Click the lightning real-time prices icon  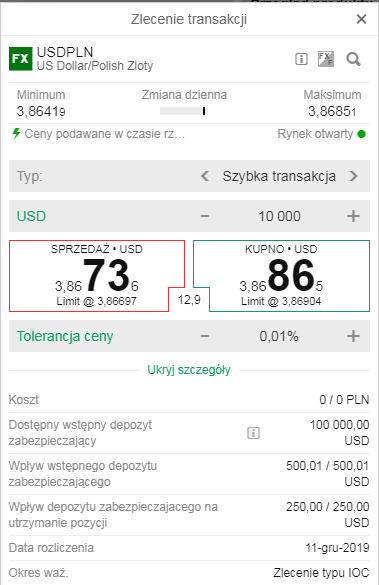[x=16, y=134]
